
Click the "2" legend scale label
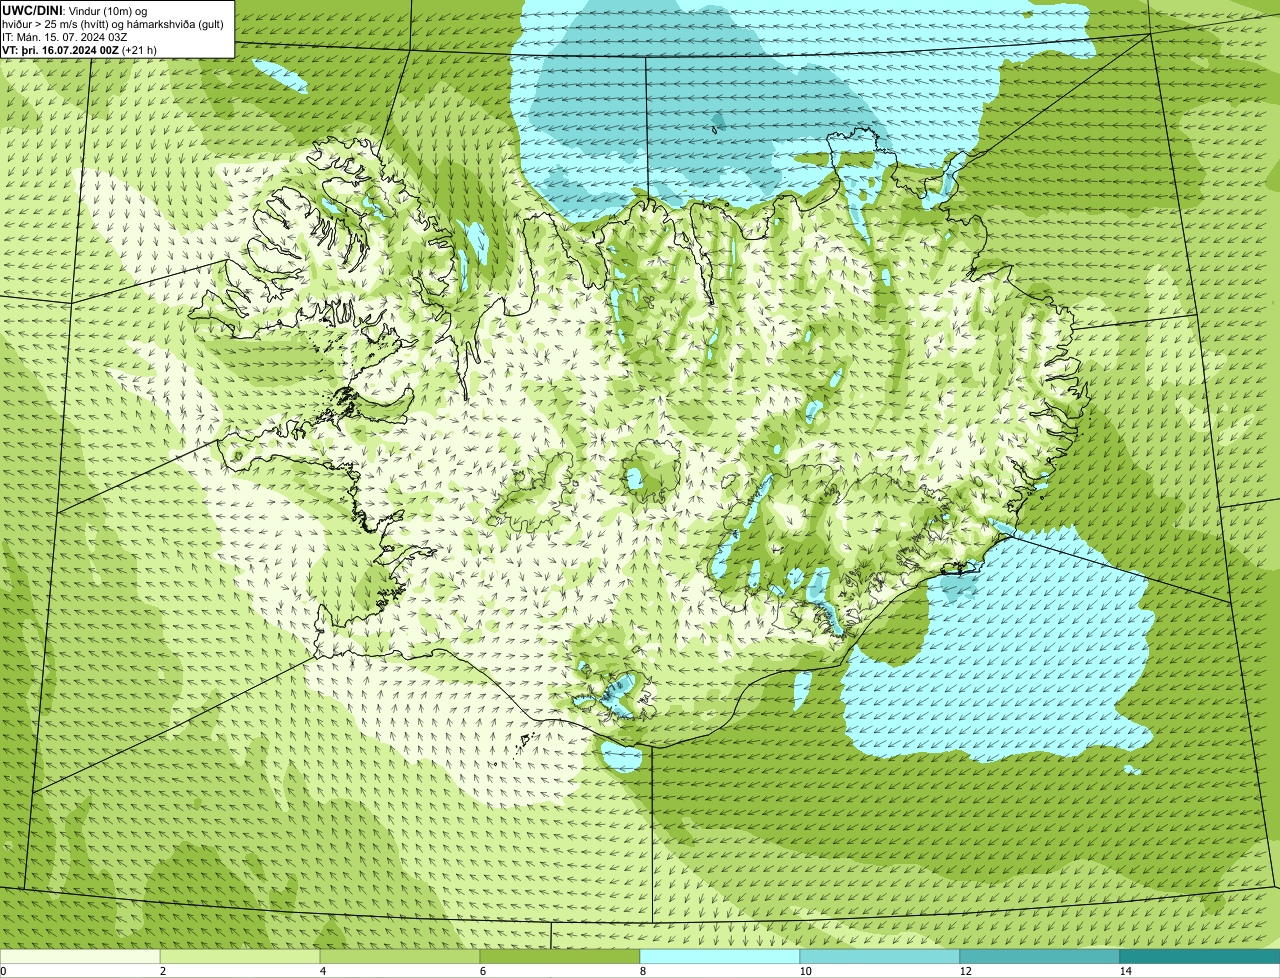(162, 971)
